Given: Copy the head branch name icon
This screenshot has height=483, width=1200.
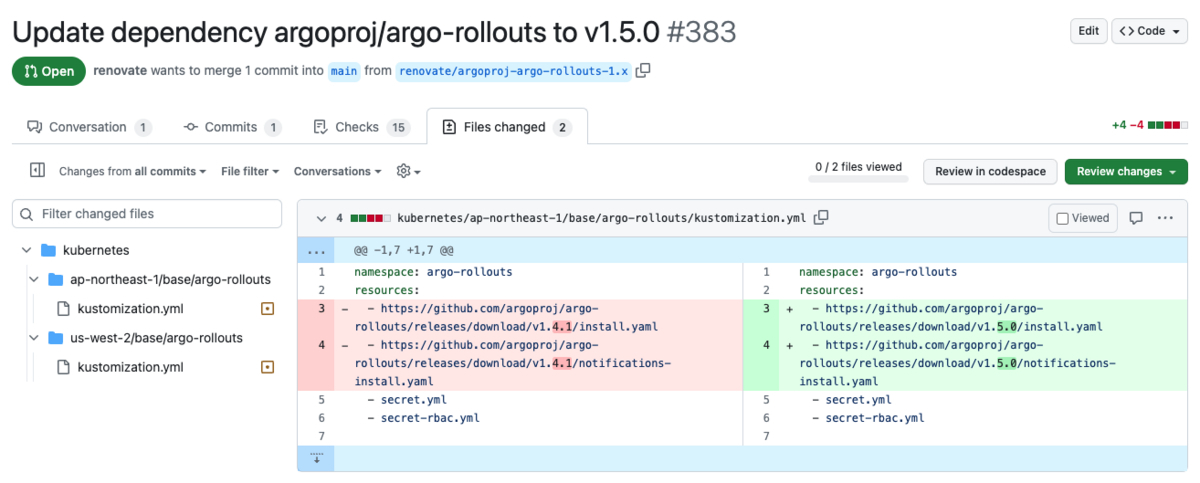Looking at the screenshot, I should click(643, 70).
